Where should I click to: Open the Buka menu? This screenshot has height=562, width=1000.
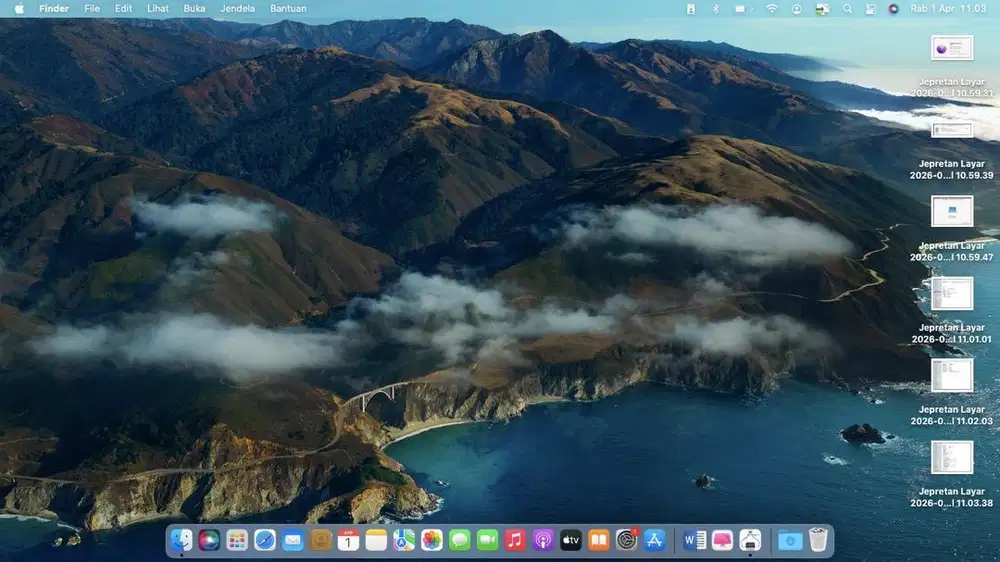[195, 8]
